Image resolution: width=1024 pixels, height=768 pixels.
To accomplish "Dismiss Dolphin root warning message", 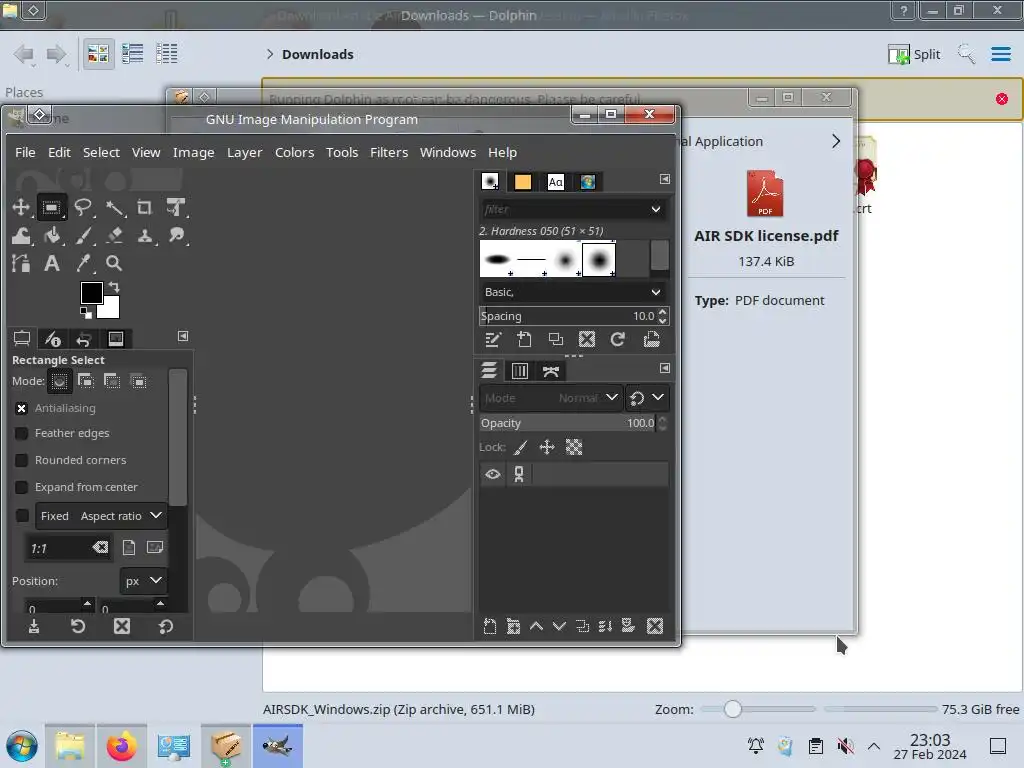I will point(1002,99).
